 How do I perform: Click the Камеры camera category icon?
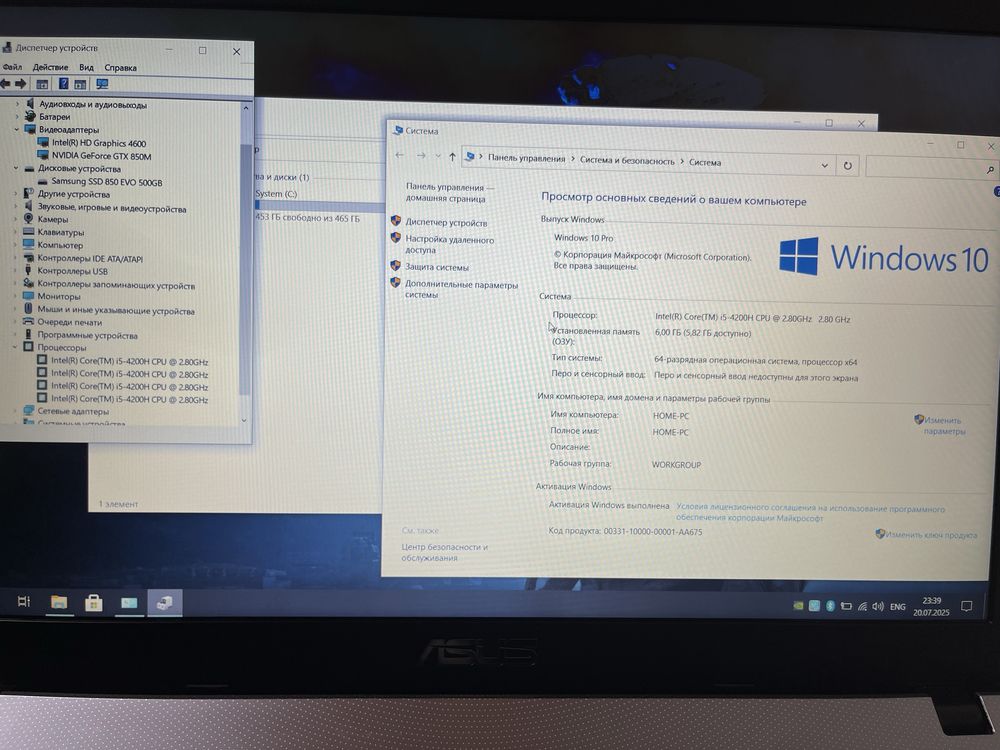coord(28,219)
